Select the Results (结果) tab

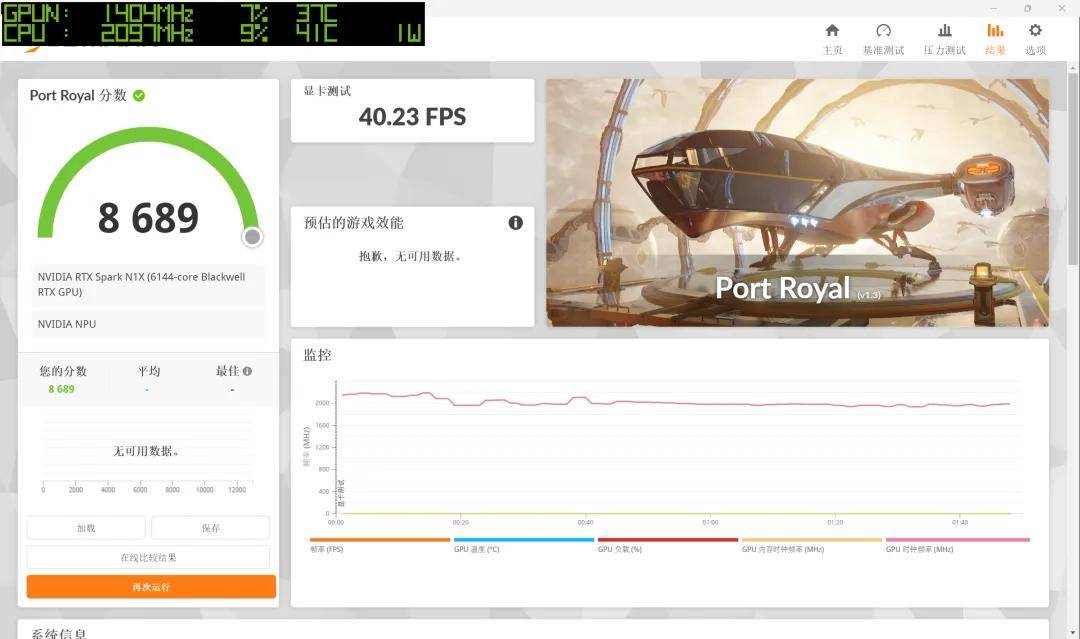[x=995, y=39]
